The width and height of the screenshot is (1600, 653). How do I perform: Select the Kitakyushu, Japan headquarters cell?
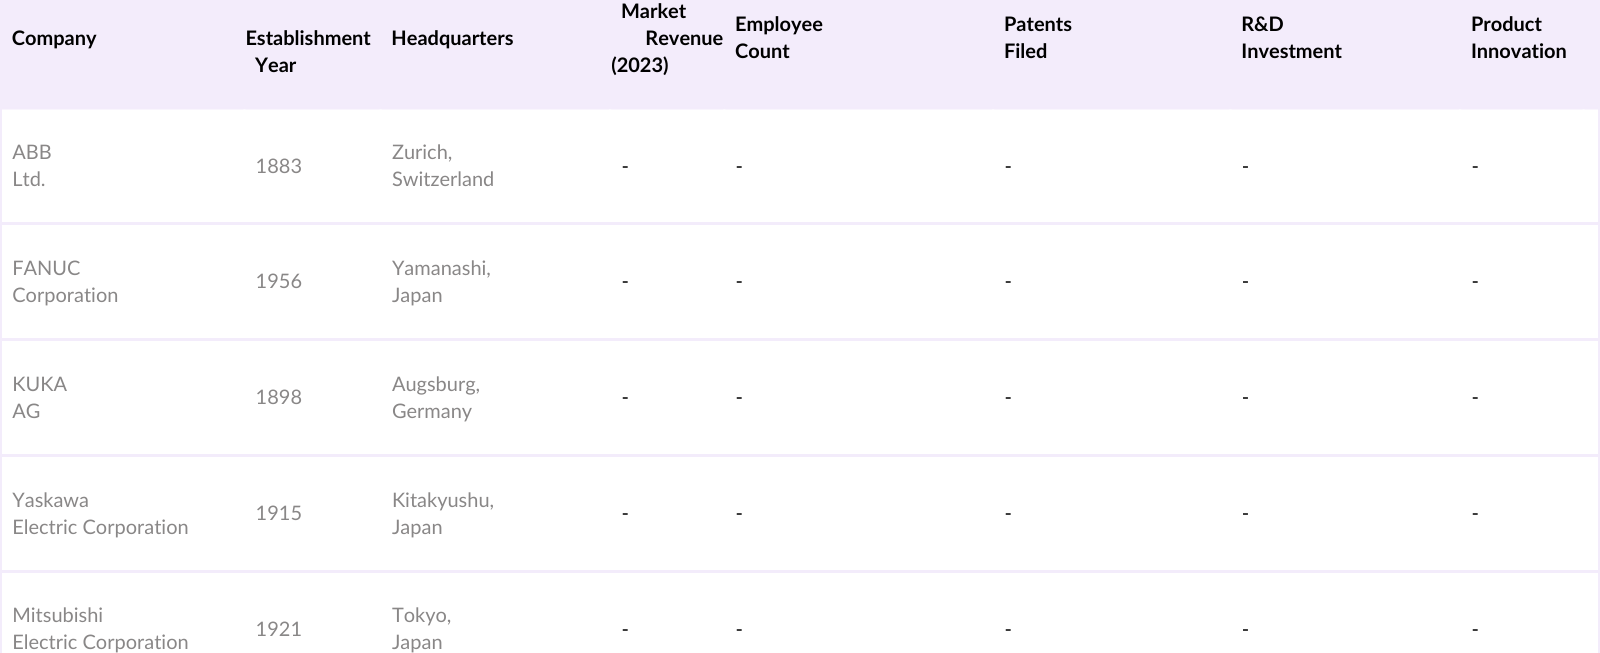[x=442, y=514]
